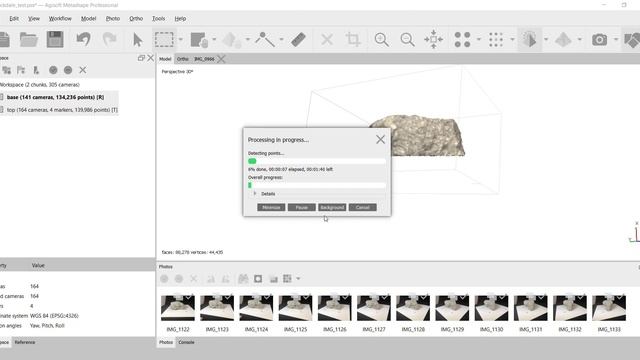
Task: Save the project with the floppy disk icon
Action: [55, 40]
